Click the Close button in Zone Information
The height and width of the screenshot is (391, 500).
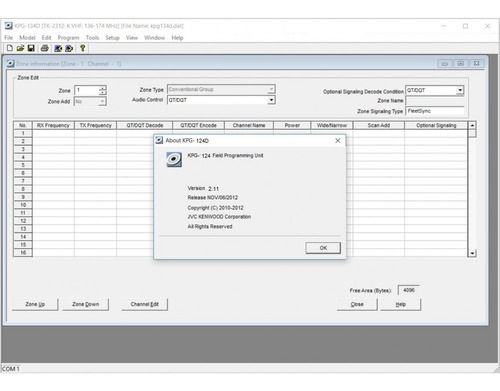click(x=357, y=304)
